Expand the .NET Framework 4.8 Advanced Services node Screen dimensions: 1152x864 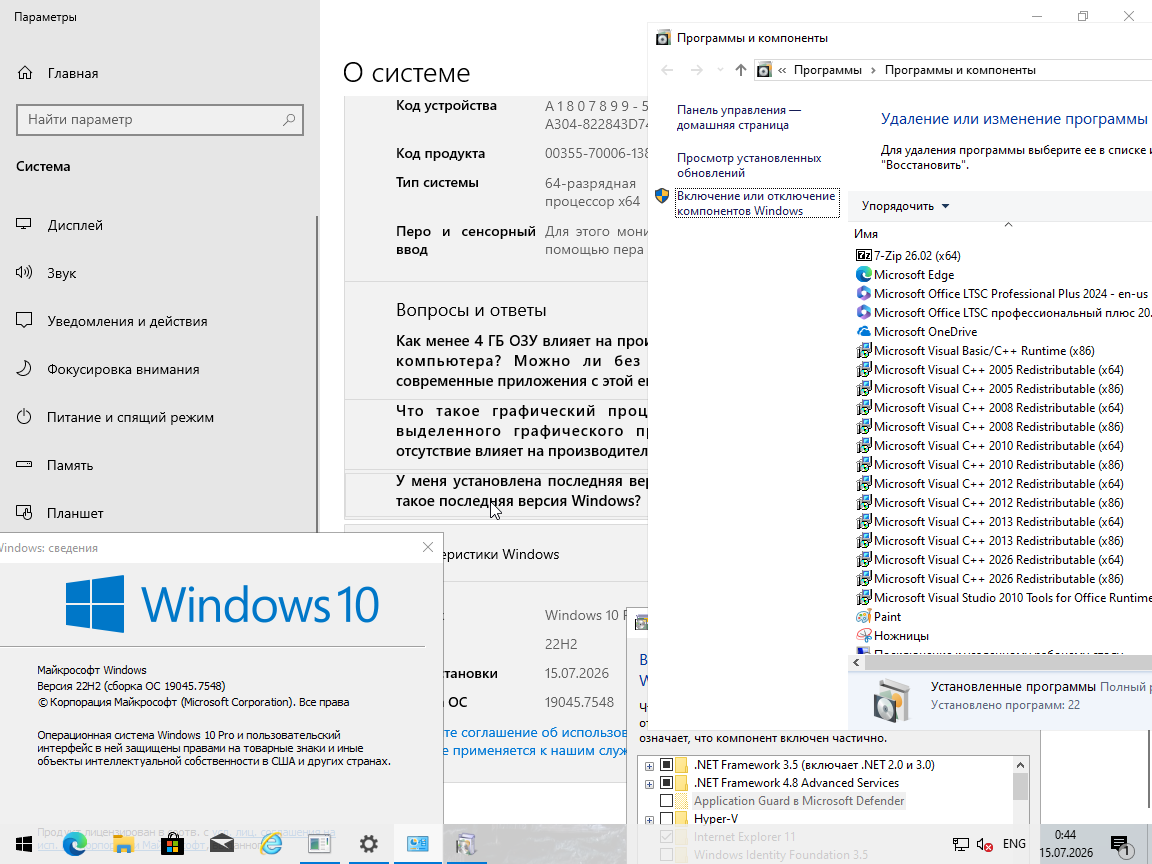tap(649, 784)
